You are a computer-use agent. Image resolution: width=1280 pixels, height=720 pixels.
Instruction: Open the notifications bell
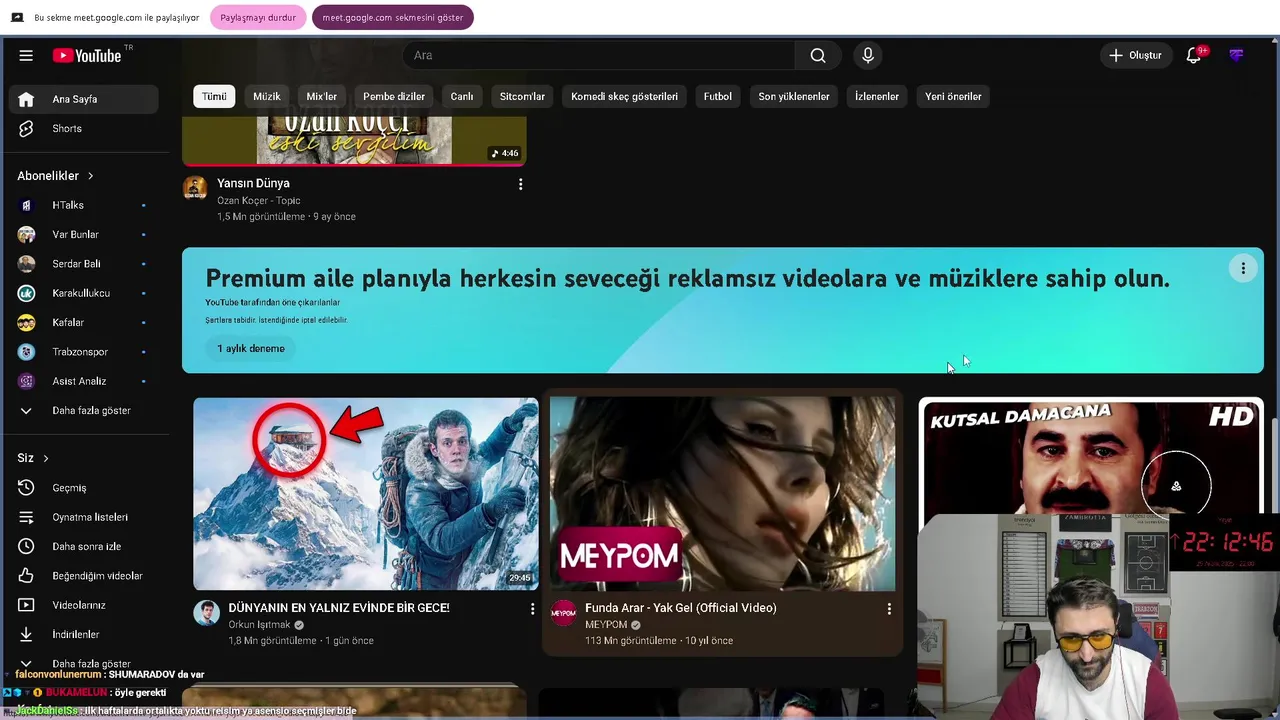(1194, 56)
